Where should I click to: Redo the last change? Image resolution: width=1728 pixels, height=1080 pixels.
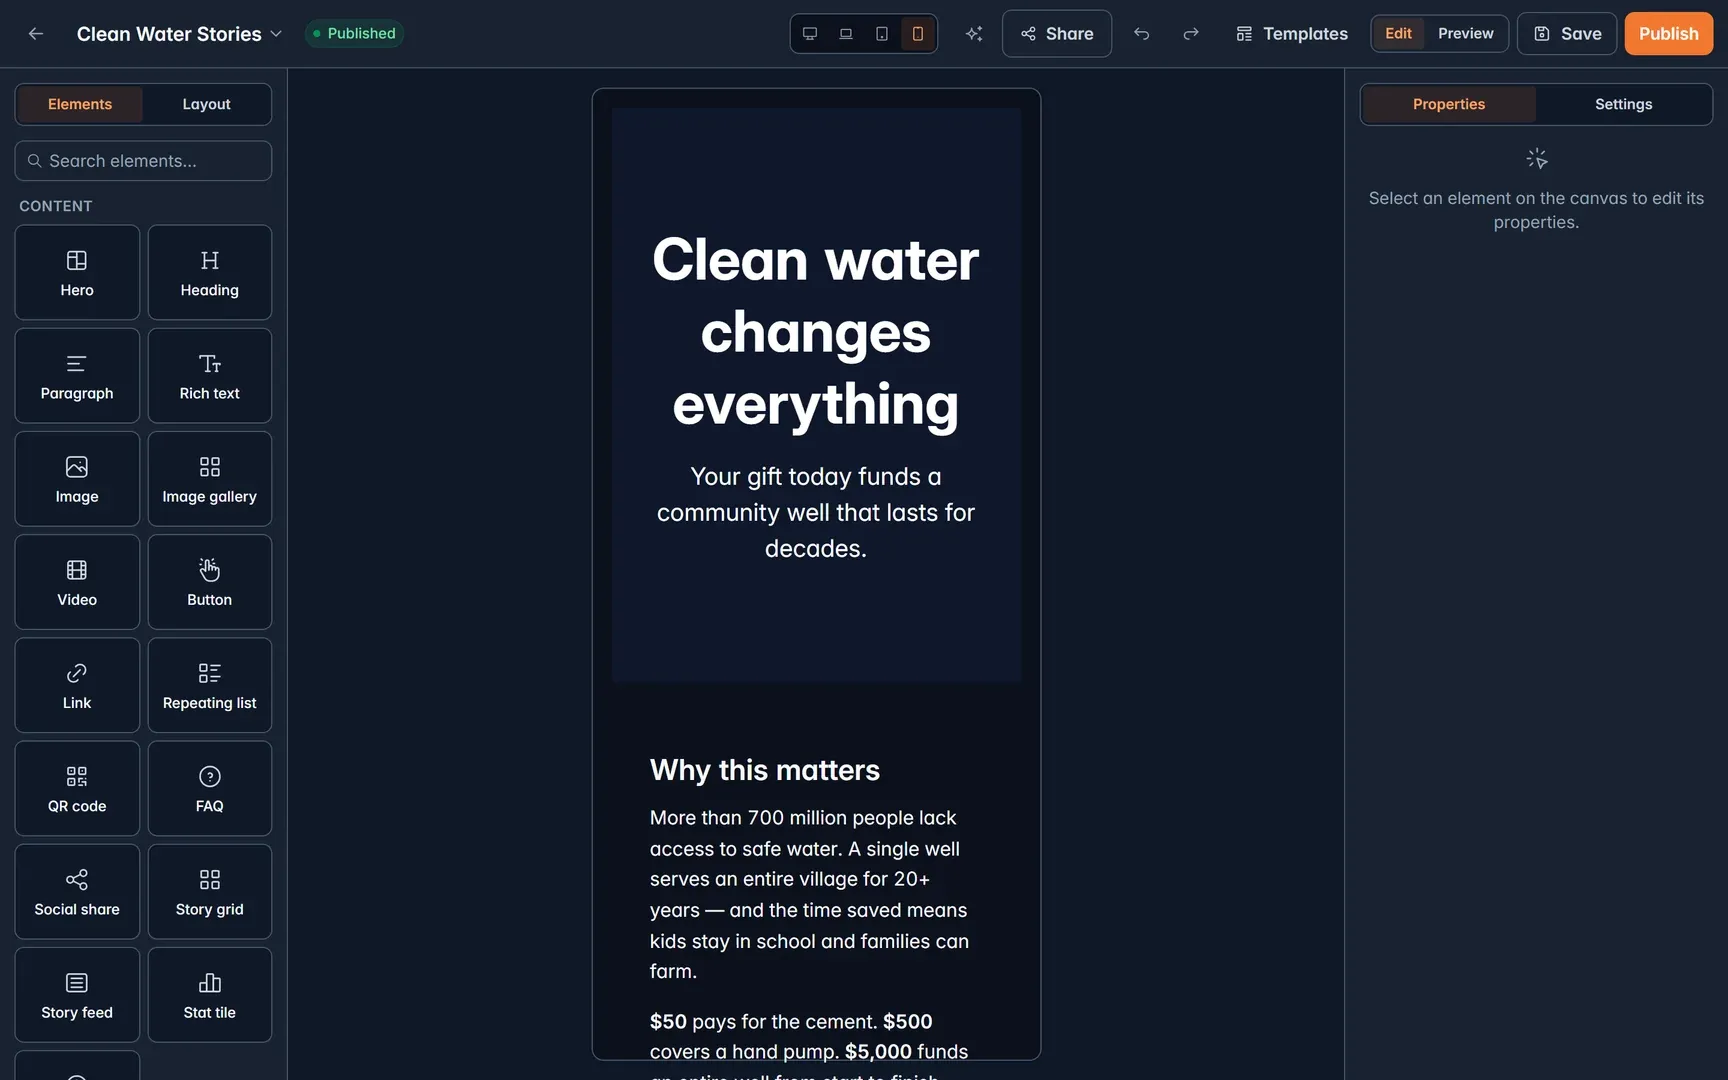tap(1191, 34)
